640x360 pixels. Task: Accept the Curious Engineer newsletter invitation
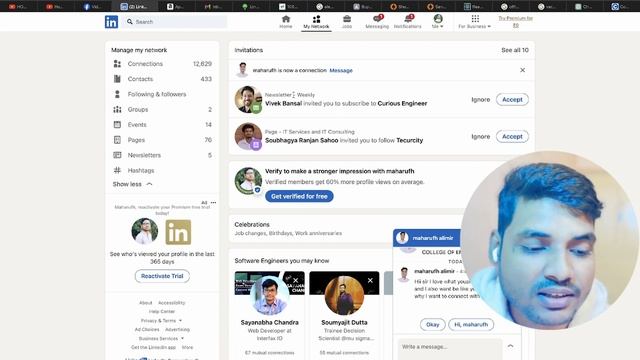[x=512, y=100]
